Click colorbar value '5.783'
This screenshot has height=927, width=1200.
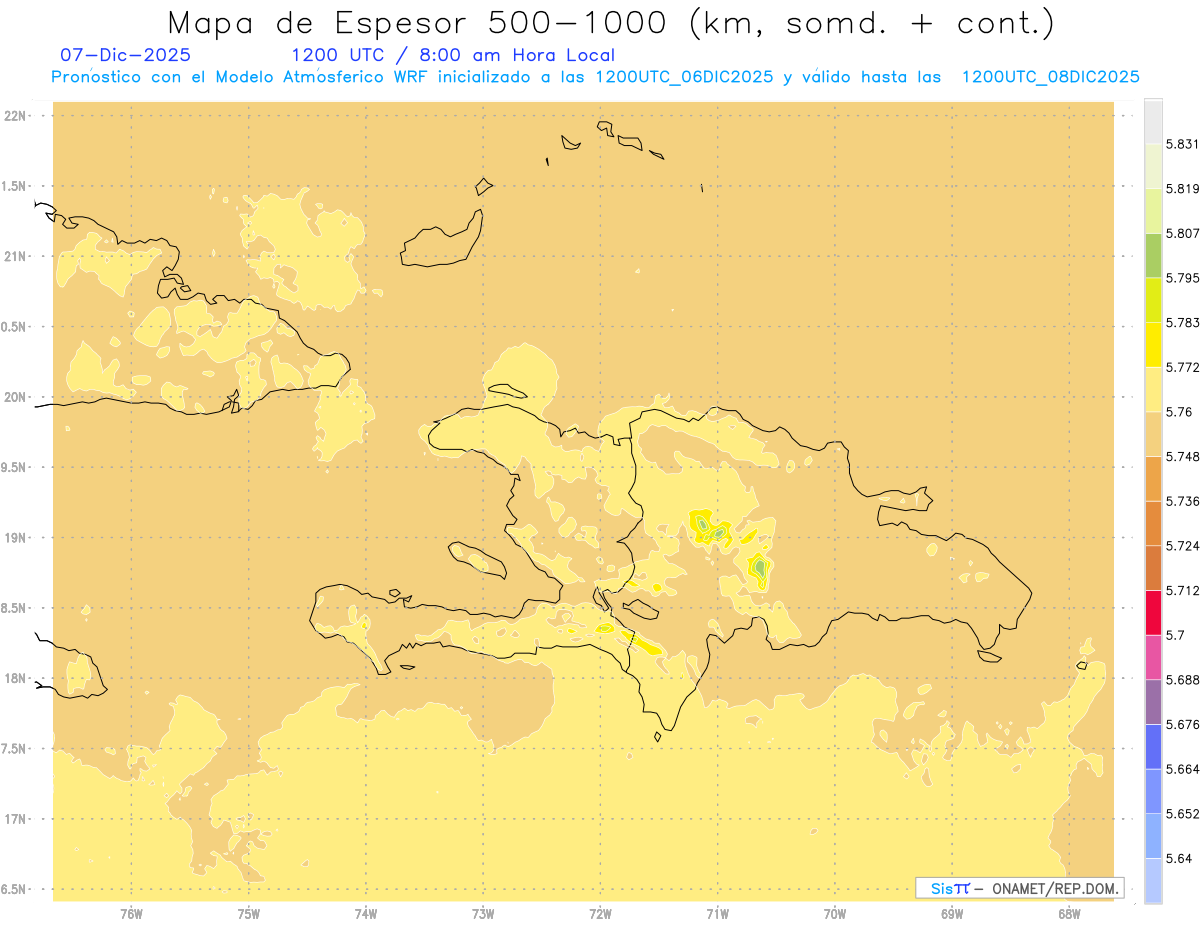tap(1182, 322)
